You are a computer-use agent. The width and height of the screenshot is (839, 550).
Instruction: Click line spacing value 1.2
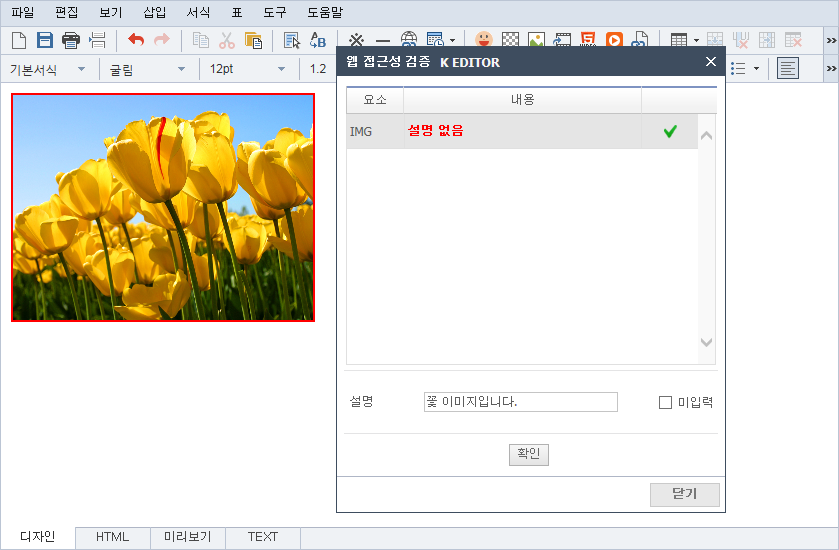pyautogui.click(x=318, y=69)
